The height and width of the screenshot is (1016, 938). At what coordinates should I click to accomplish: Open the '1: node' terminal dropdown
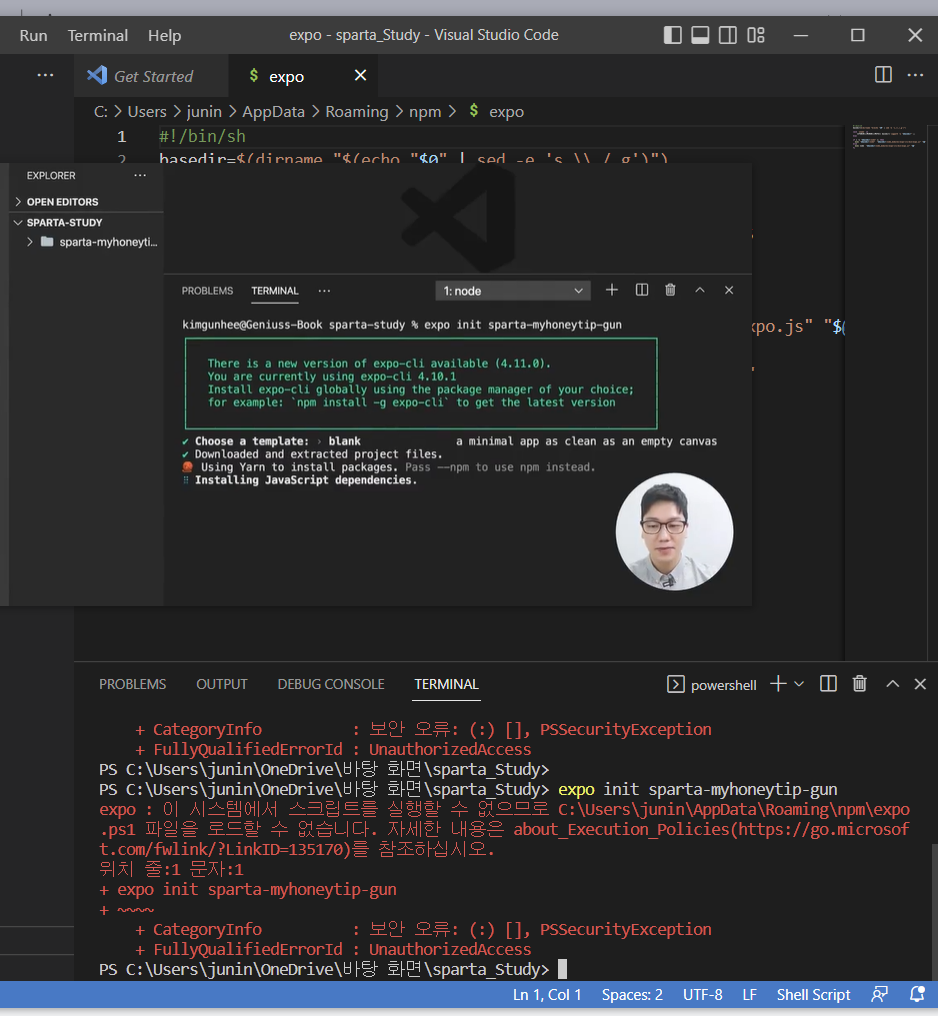(513, 291)
